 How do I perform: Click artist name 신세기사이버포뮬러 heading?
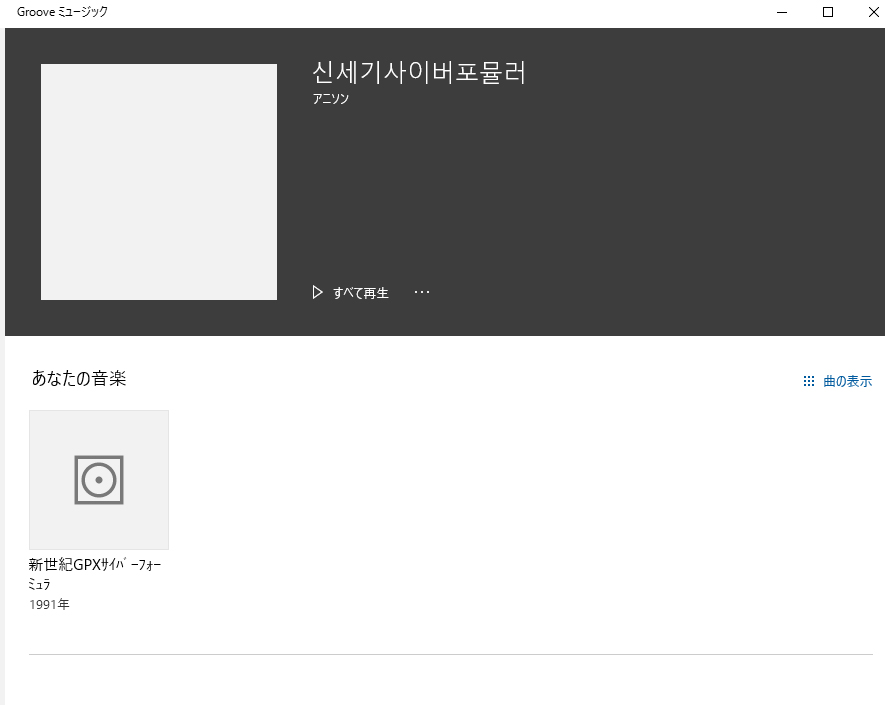point(419,72)
